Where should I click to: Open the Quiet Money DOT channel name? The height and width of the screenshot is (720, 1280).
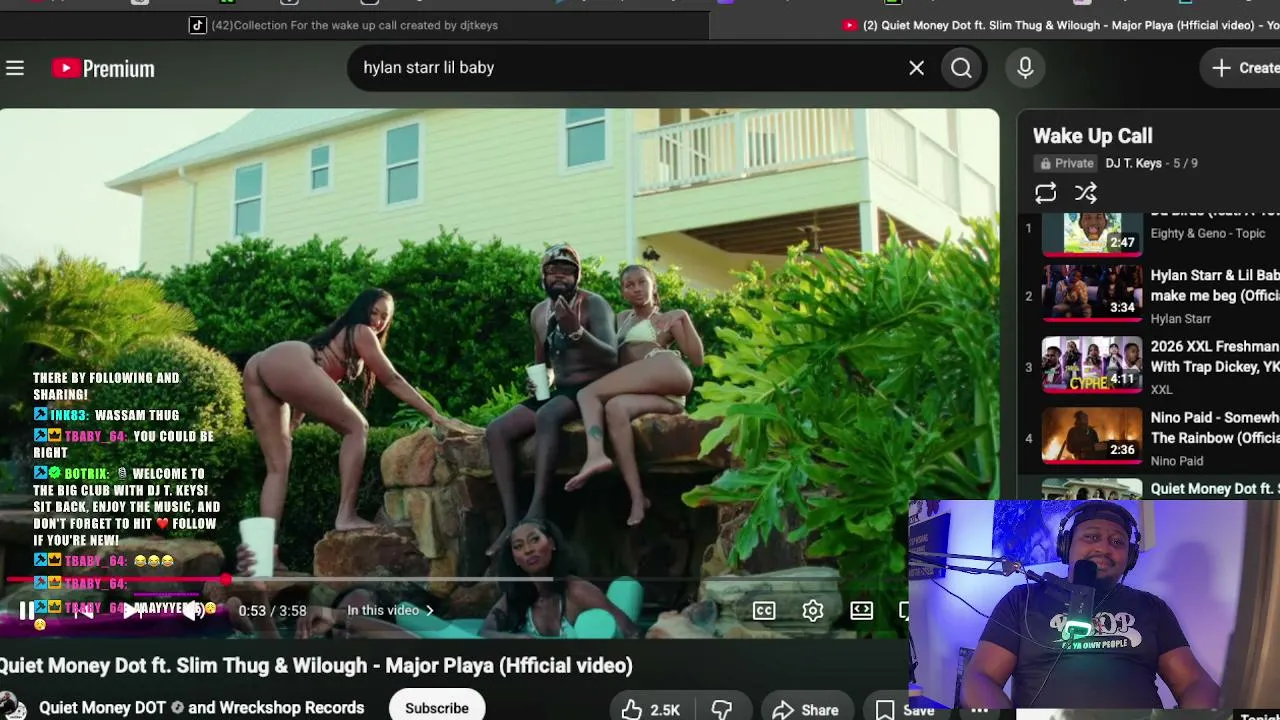[102, 708]
